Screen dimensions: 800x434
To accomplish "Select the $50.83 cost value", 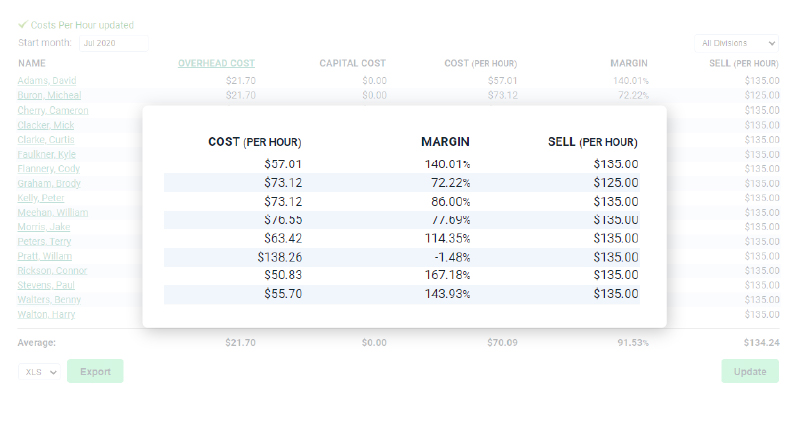I will [283, 275].
